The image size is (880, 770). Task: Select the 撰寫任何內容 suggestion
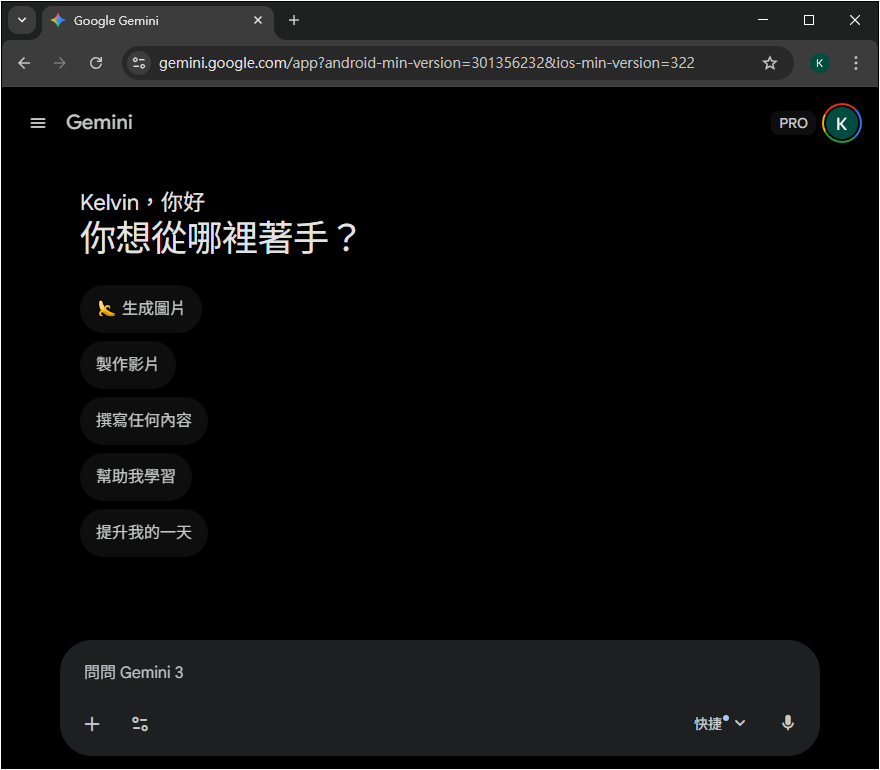(144, 421)
